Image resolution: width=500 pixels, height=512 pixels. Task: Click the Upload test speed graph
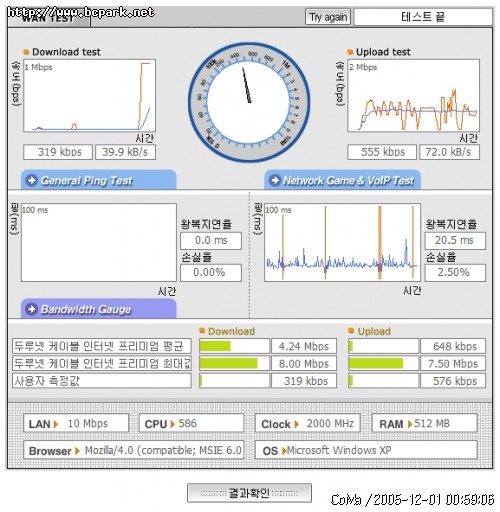414,96
